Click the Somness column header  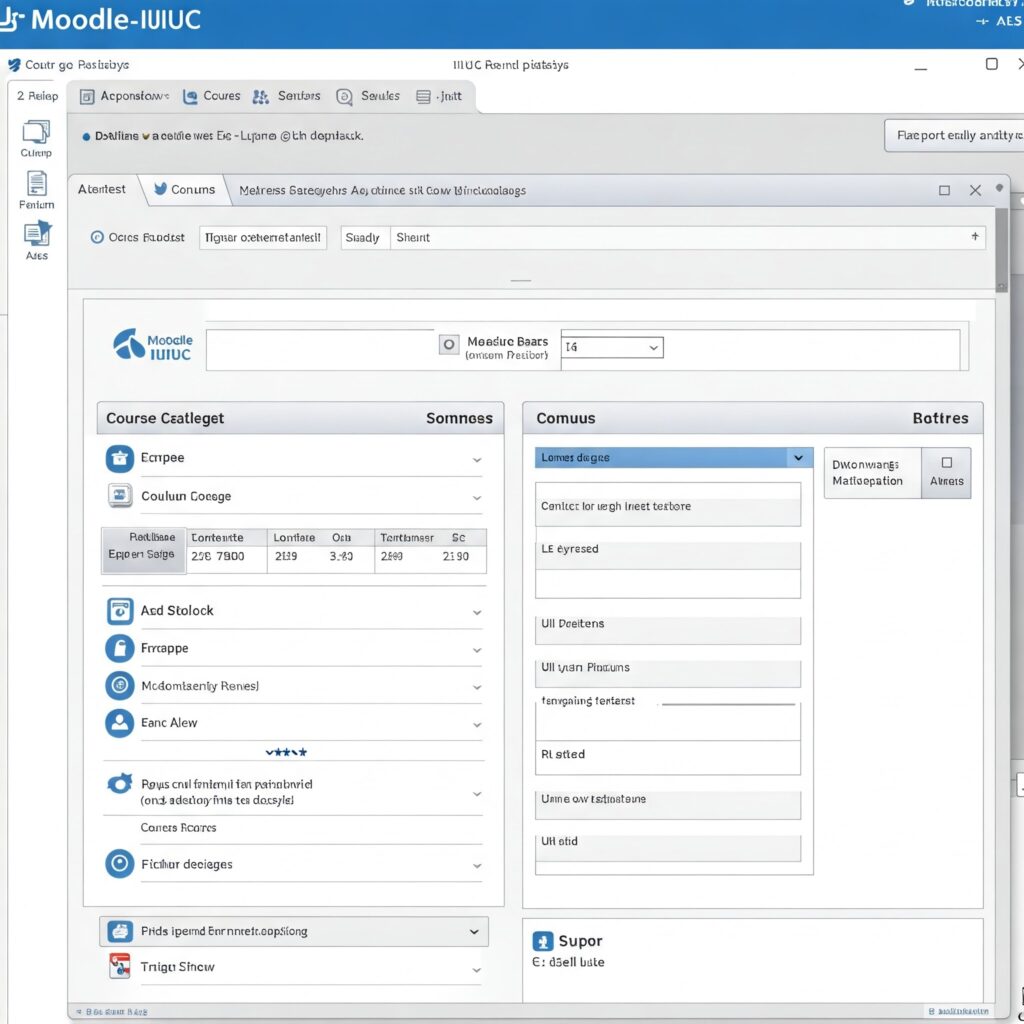[459, 418]
